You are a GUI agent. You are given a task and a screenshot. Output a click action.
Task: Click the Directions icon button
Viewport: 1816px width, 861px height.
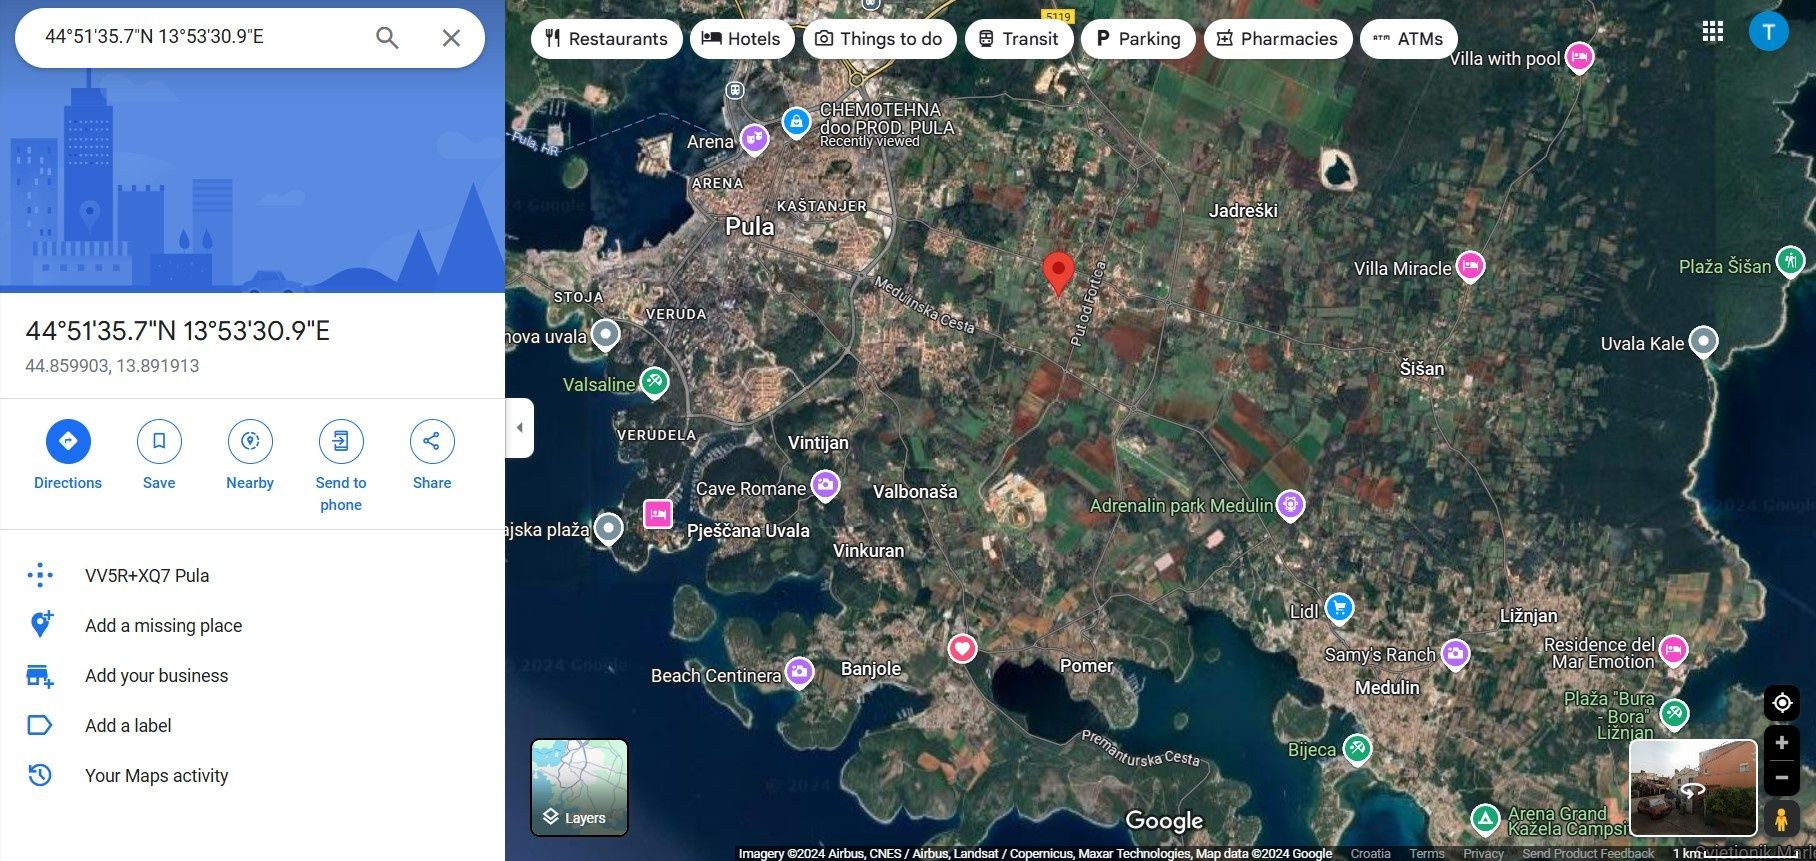tap(68, 441)
